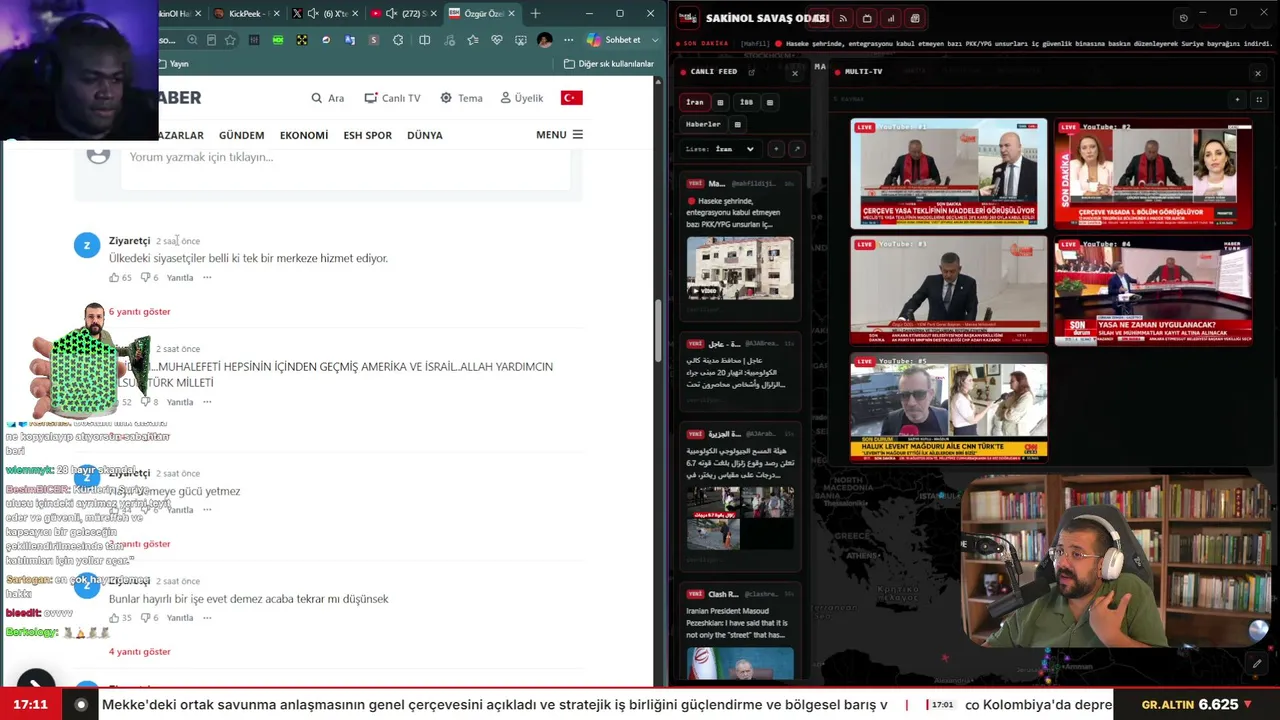
Task: Like the 'Bunlar hayırlı bir işe' comment
Action: [x=114, y=618]
